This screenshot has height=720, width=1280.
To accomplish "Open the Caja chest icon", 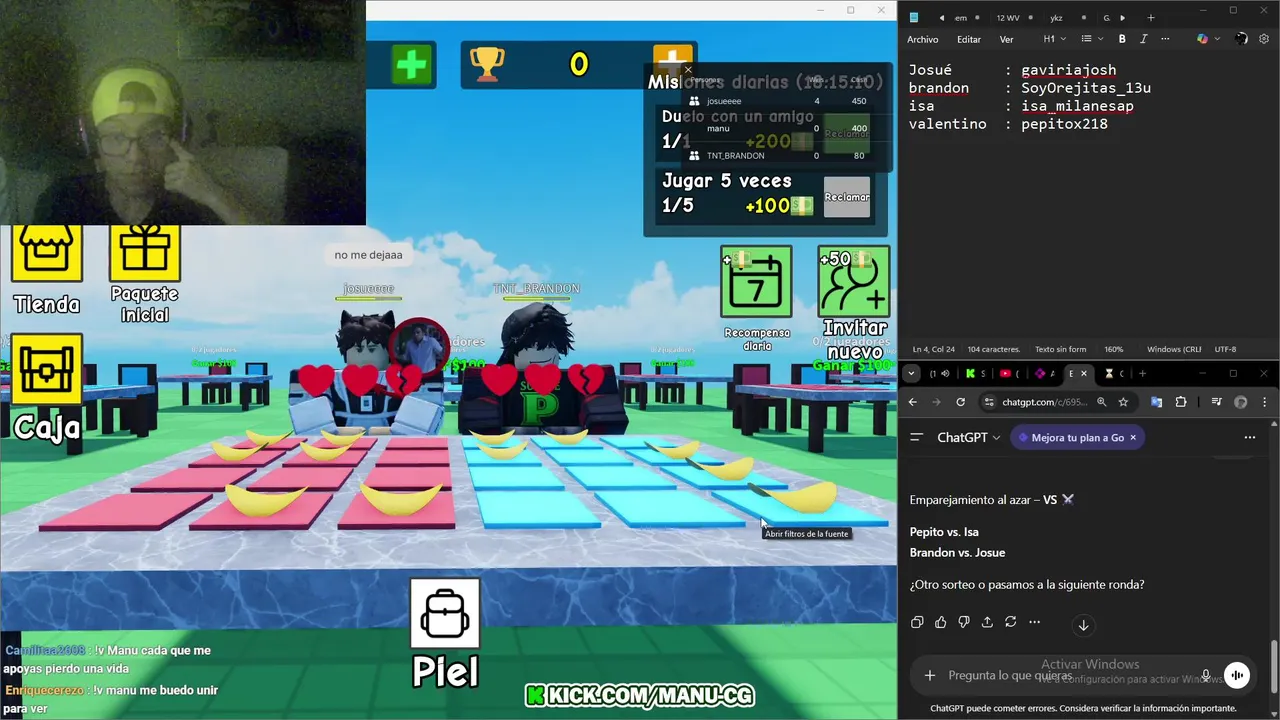I will 47,369.
